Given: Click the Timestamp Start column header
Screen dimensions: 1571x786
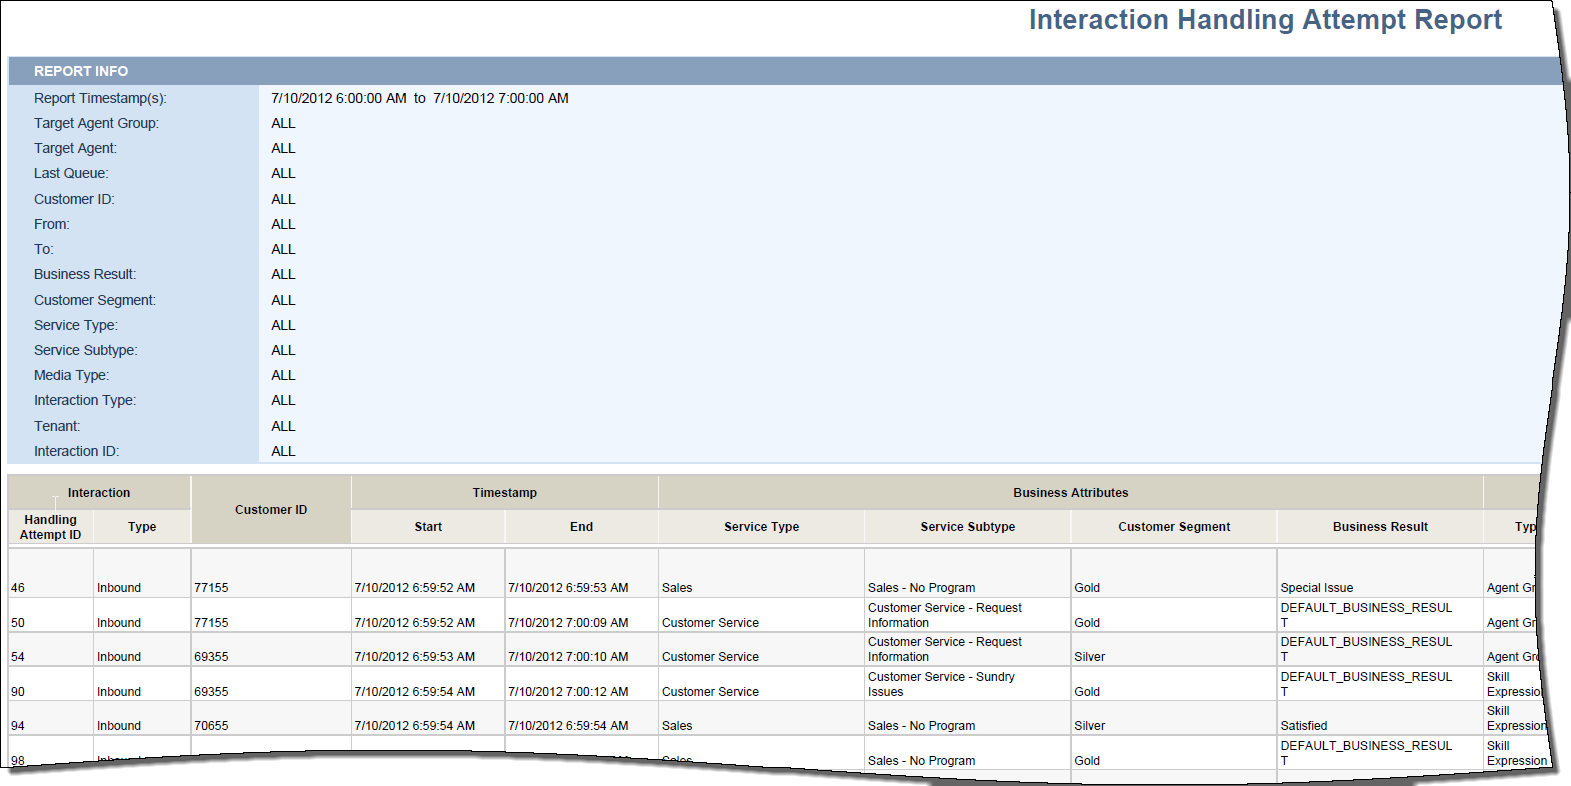Looking at the screenshot, I should click(x=428, y=527).
